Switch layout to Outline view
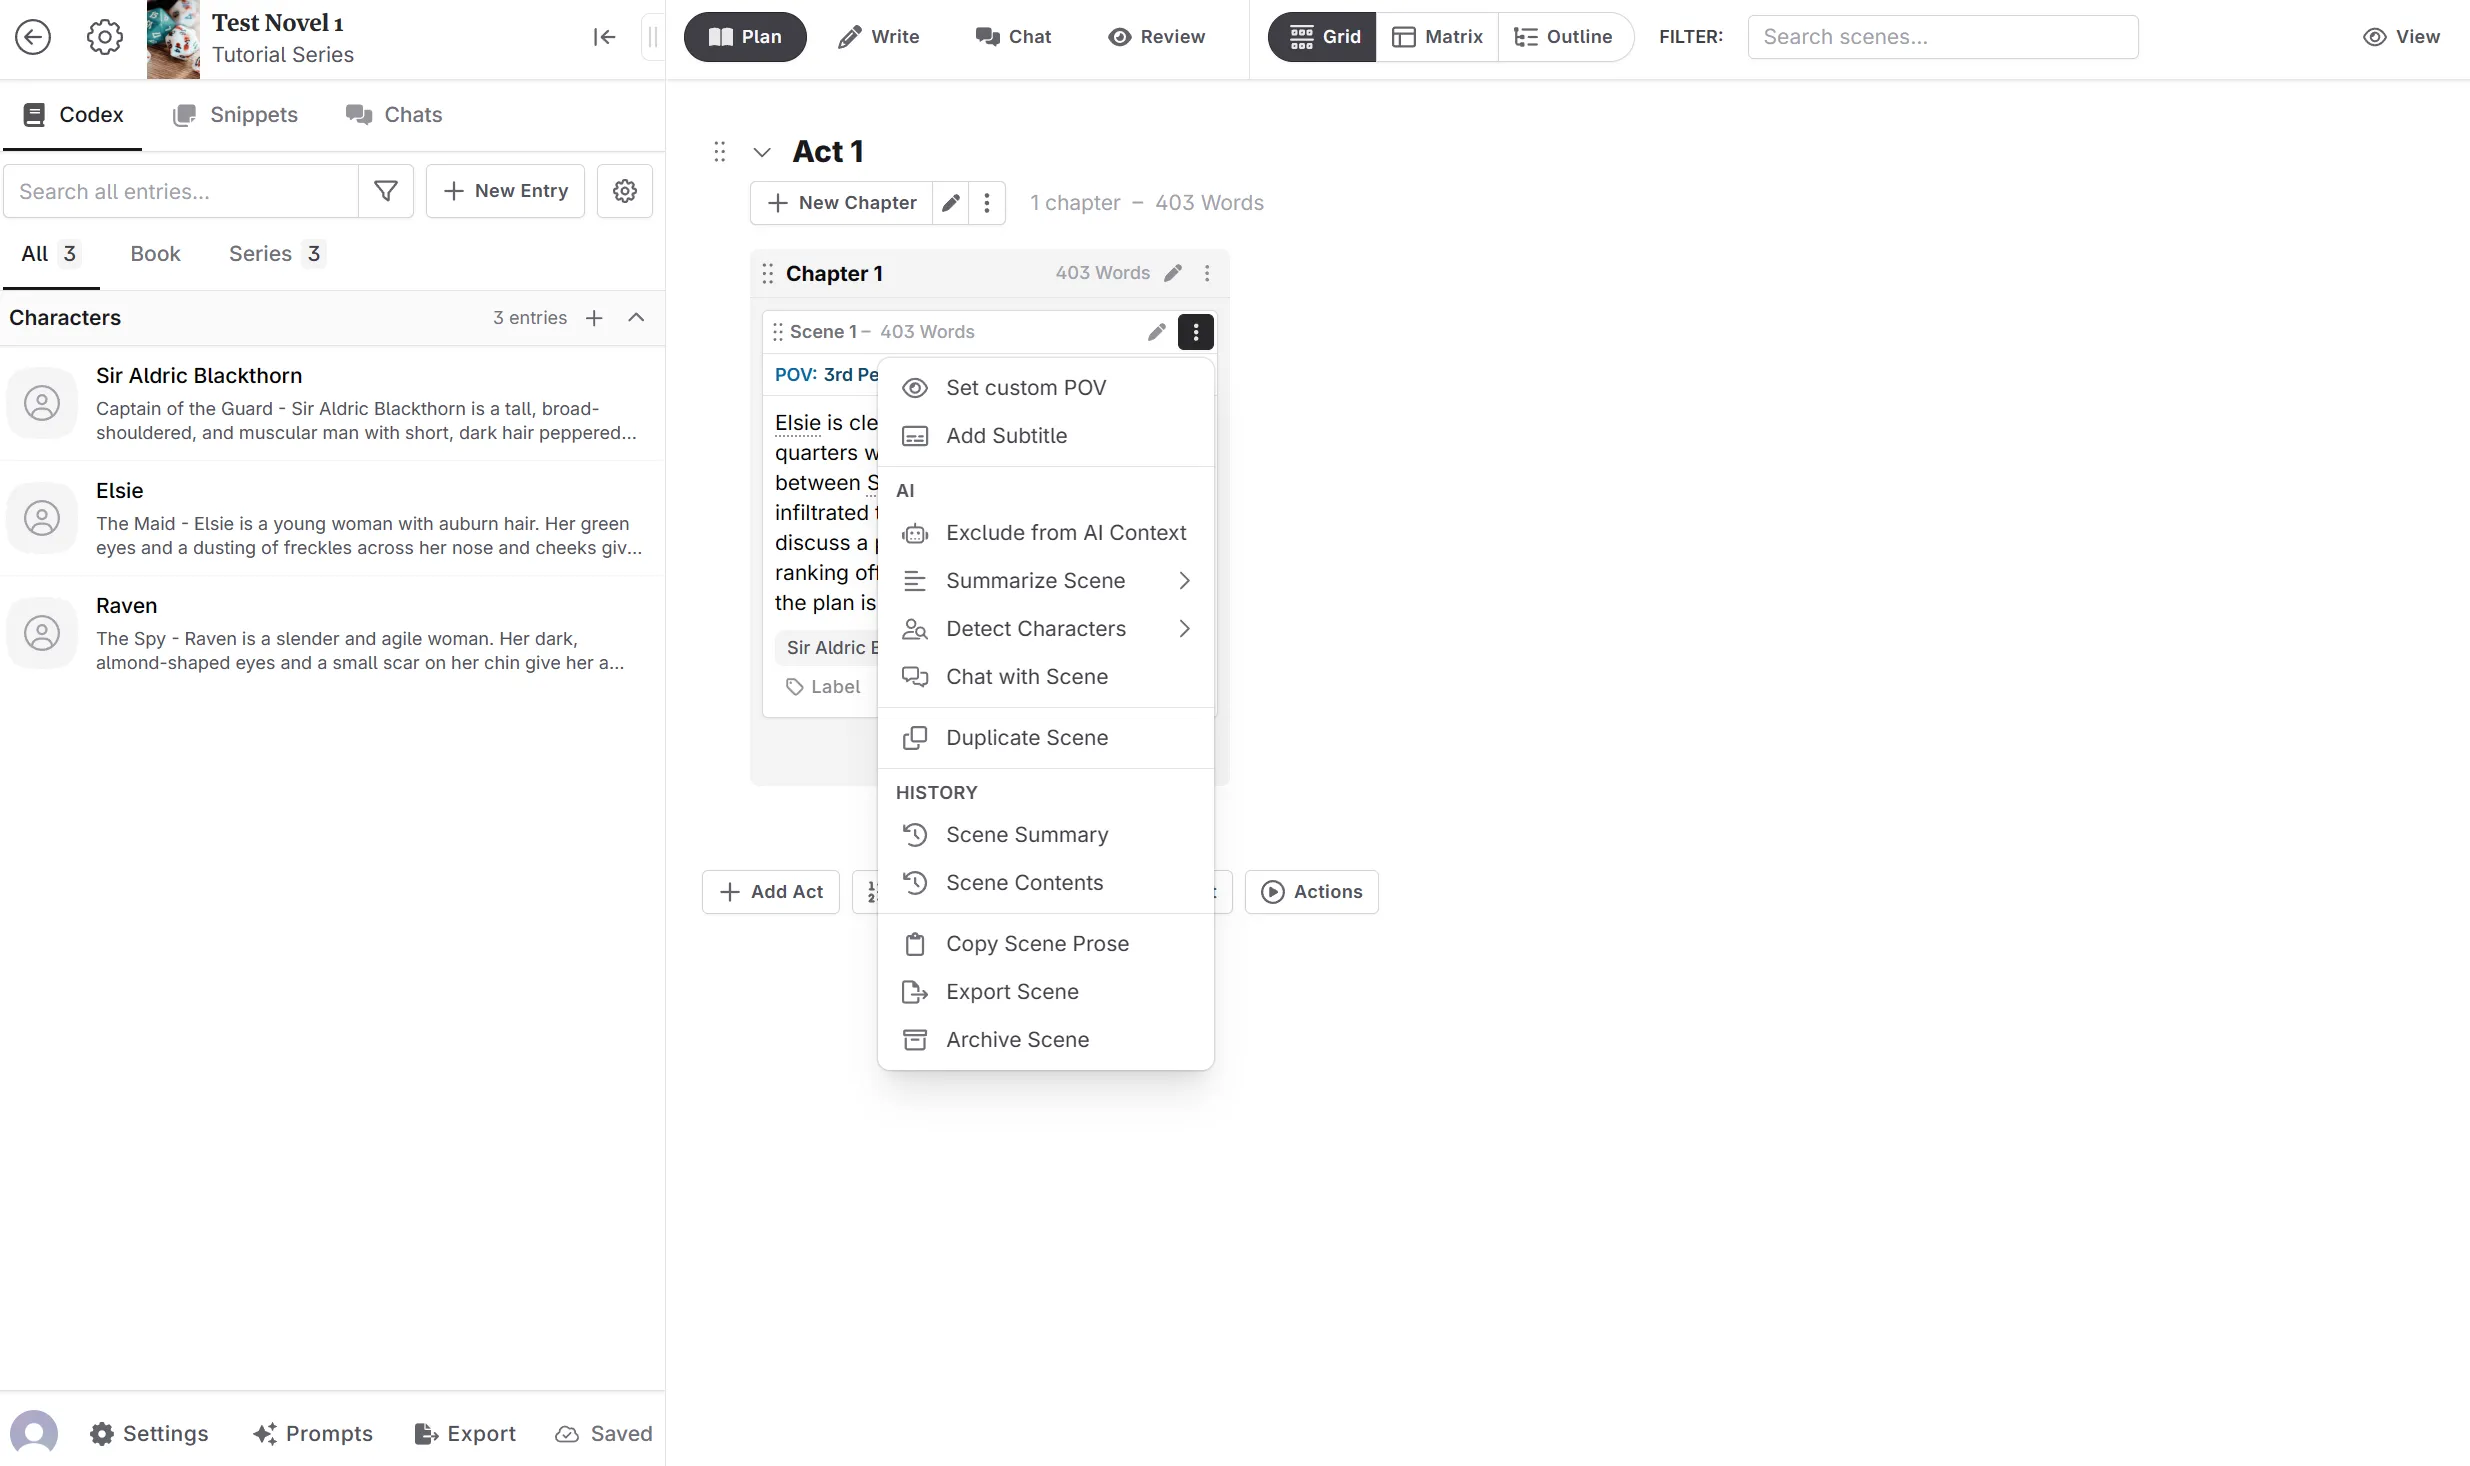 (1563, 36)
